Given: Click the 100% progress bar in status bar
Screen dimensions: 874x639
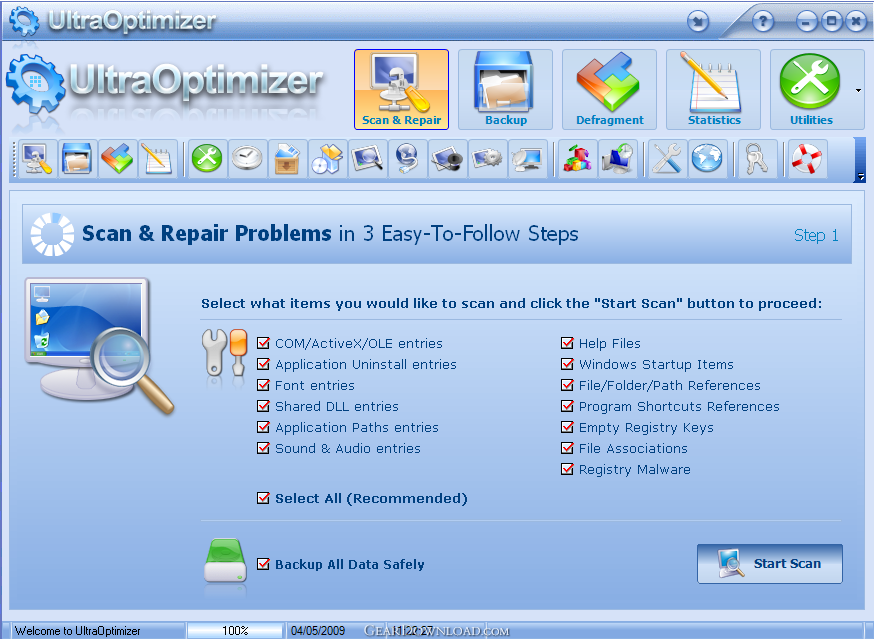Looking at the screenshot, I should coord(235,631).
